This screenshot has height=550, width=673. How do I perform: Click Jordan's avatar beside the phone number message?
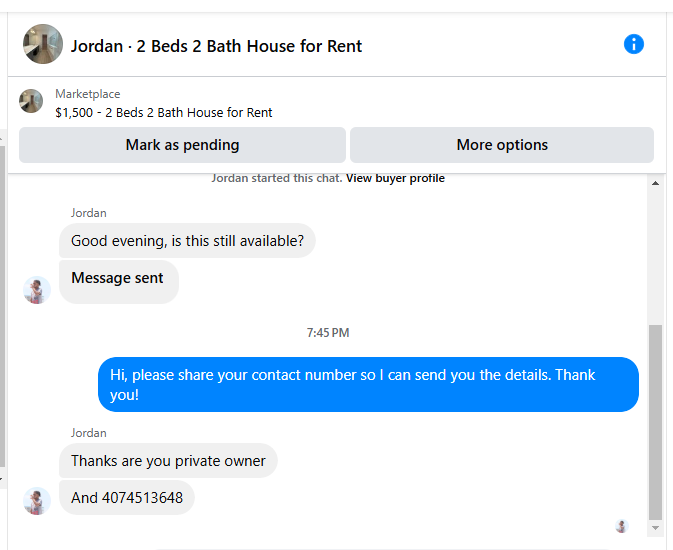click(37, 501)
